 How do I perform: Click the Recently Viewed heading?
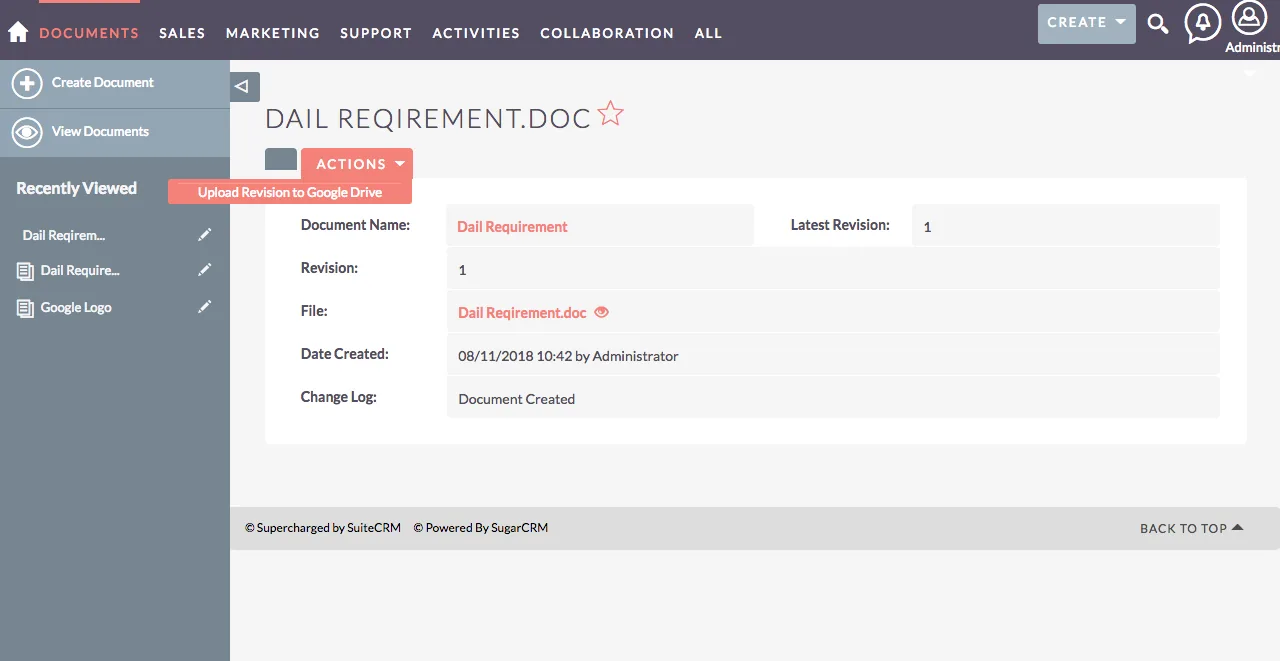coord(76,188)
